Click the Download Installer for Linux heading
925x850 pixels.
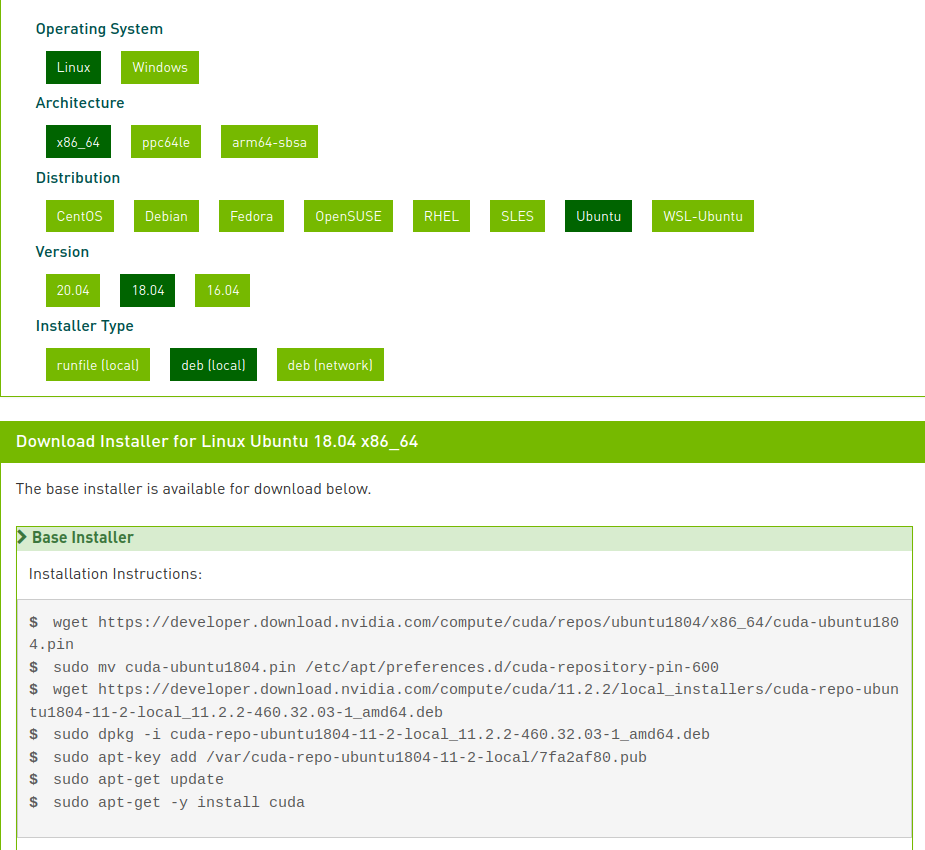click(x=217, y=442)
